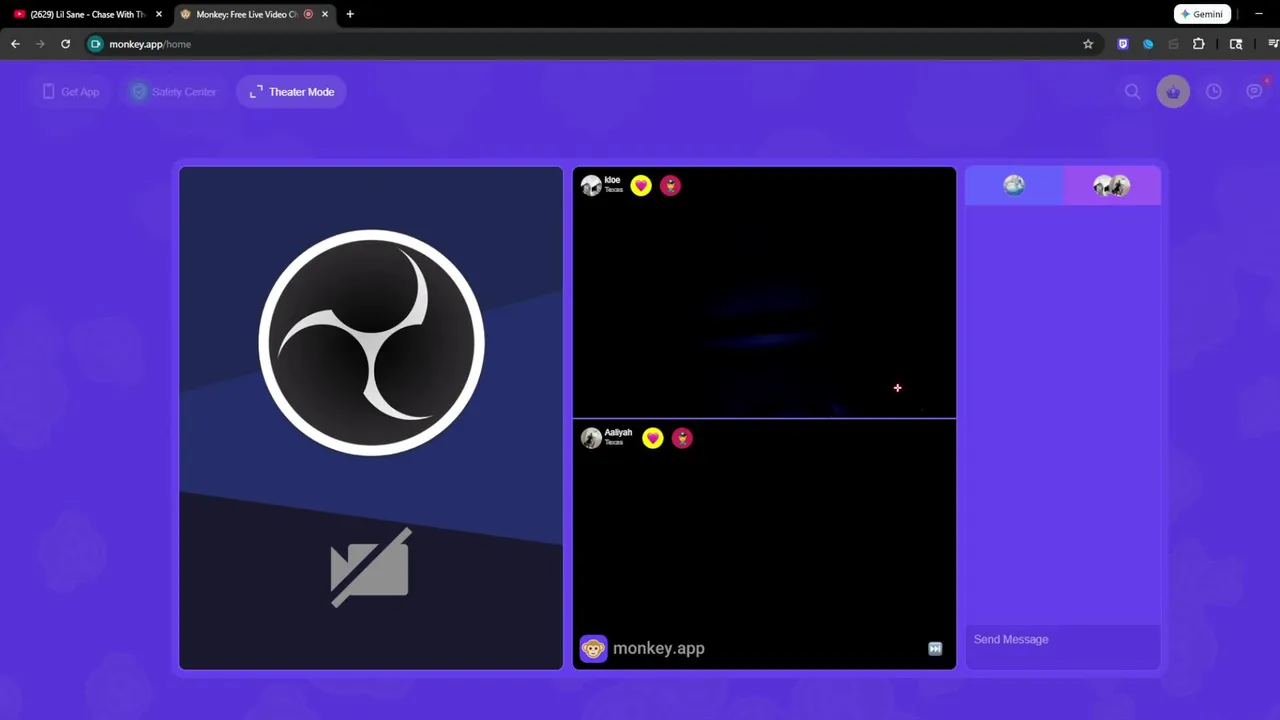Open the search icon in Monkey header
The width and height of the screenshot is (1280, 720).
point(1132,92)
